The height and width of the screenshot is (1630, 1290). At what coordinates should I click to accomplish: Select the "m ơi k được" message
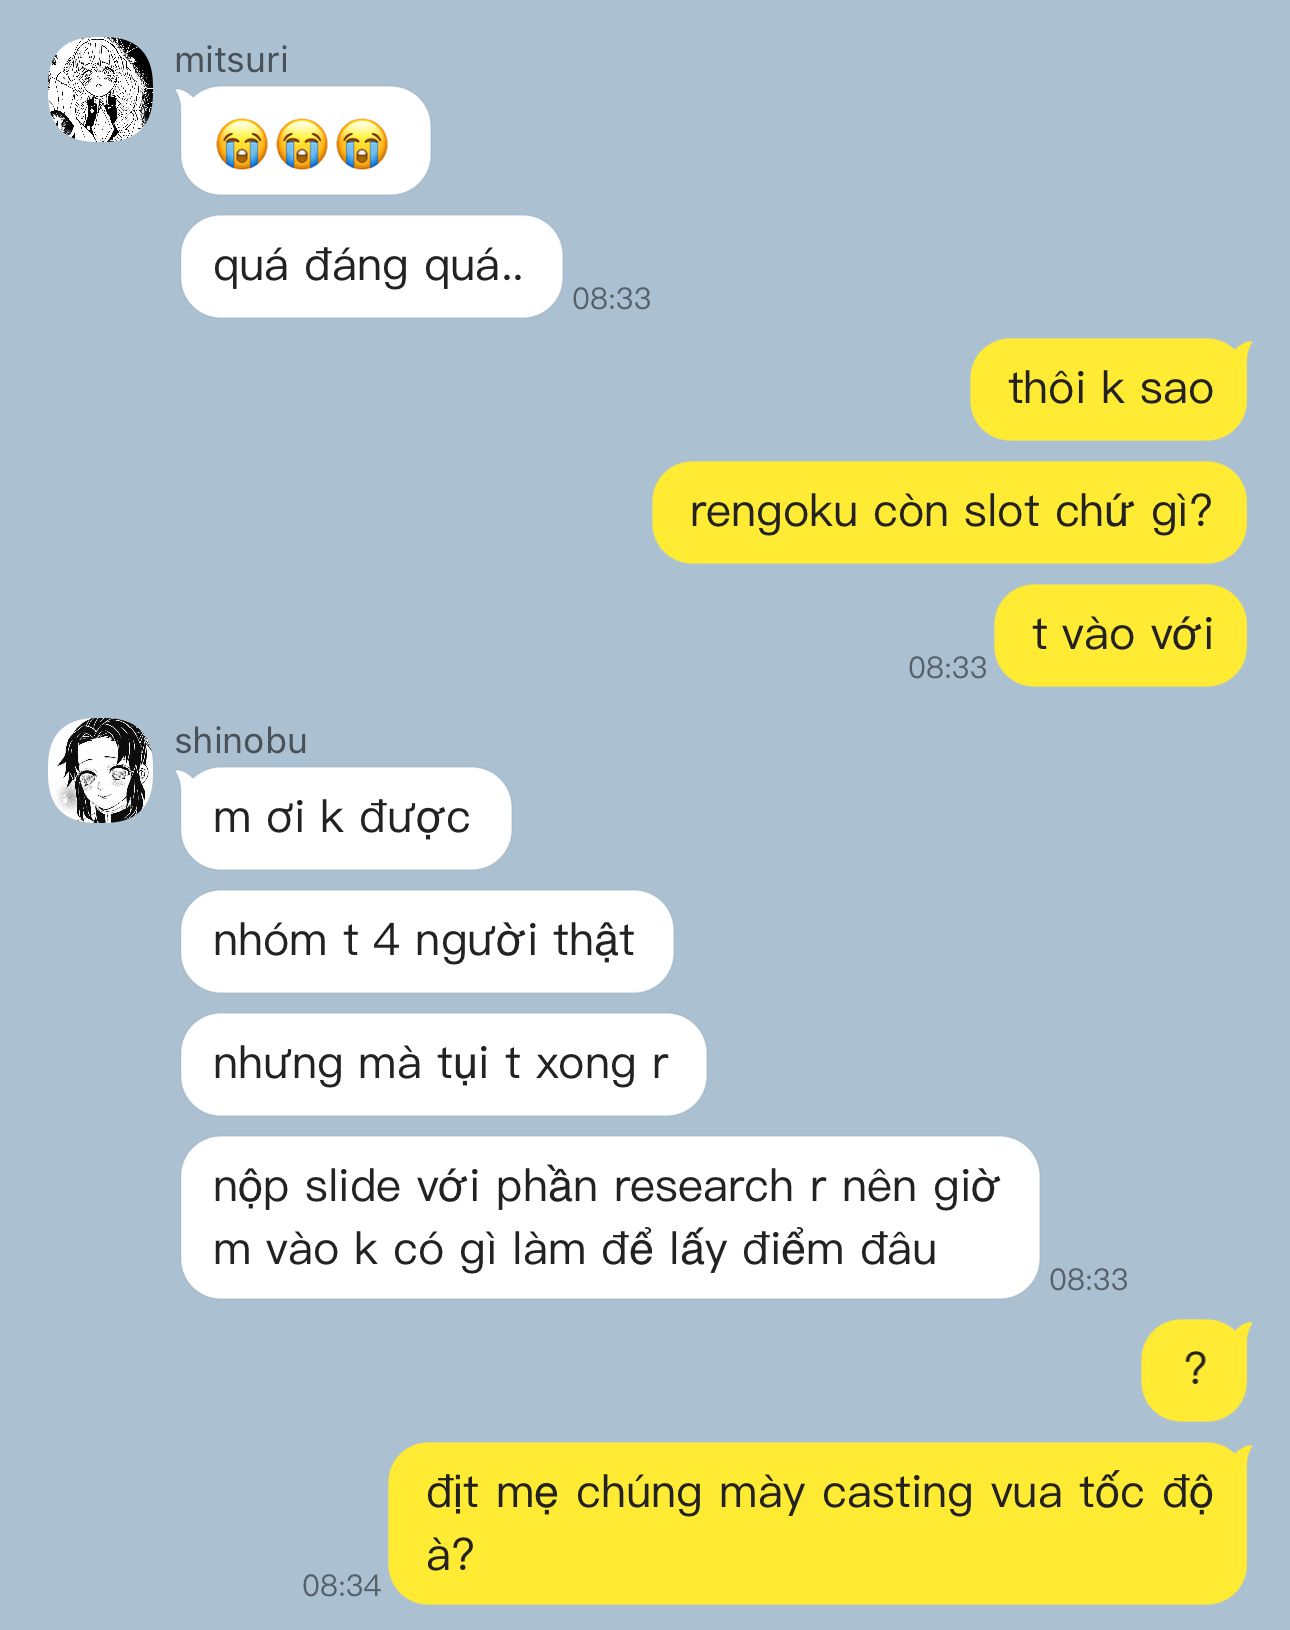pyautogui.click(x=345, y=818)
